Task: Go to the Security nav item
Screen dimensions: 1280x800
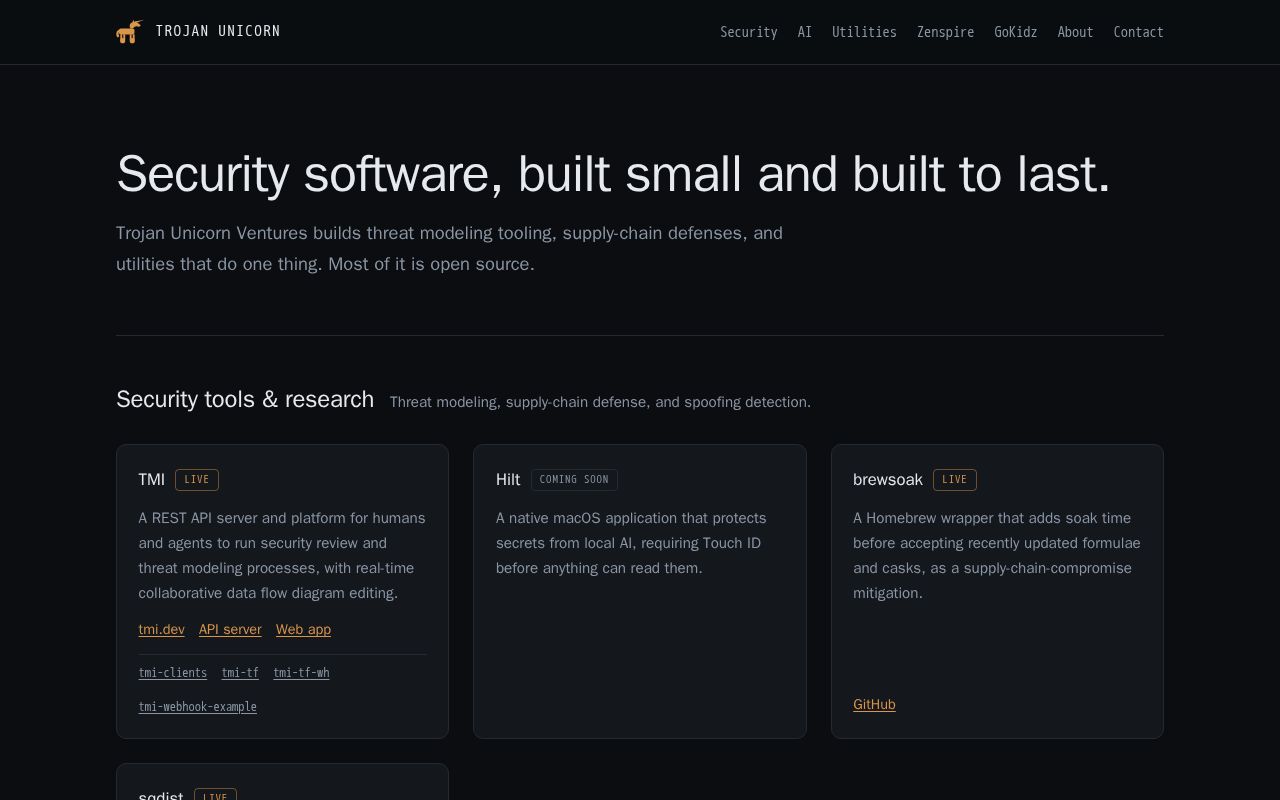Action: point(749,32)
